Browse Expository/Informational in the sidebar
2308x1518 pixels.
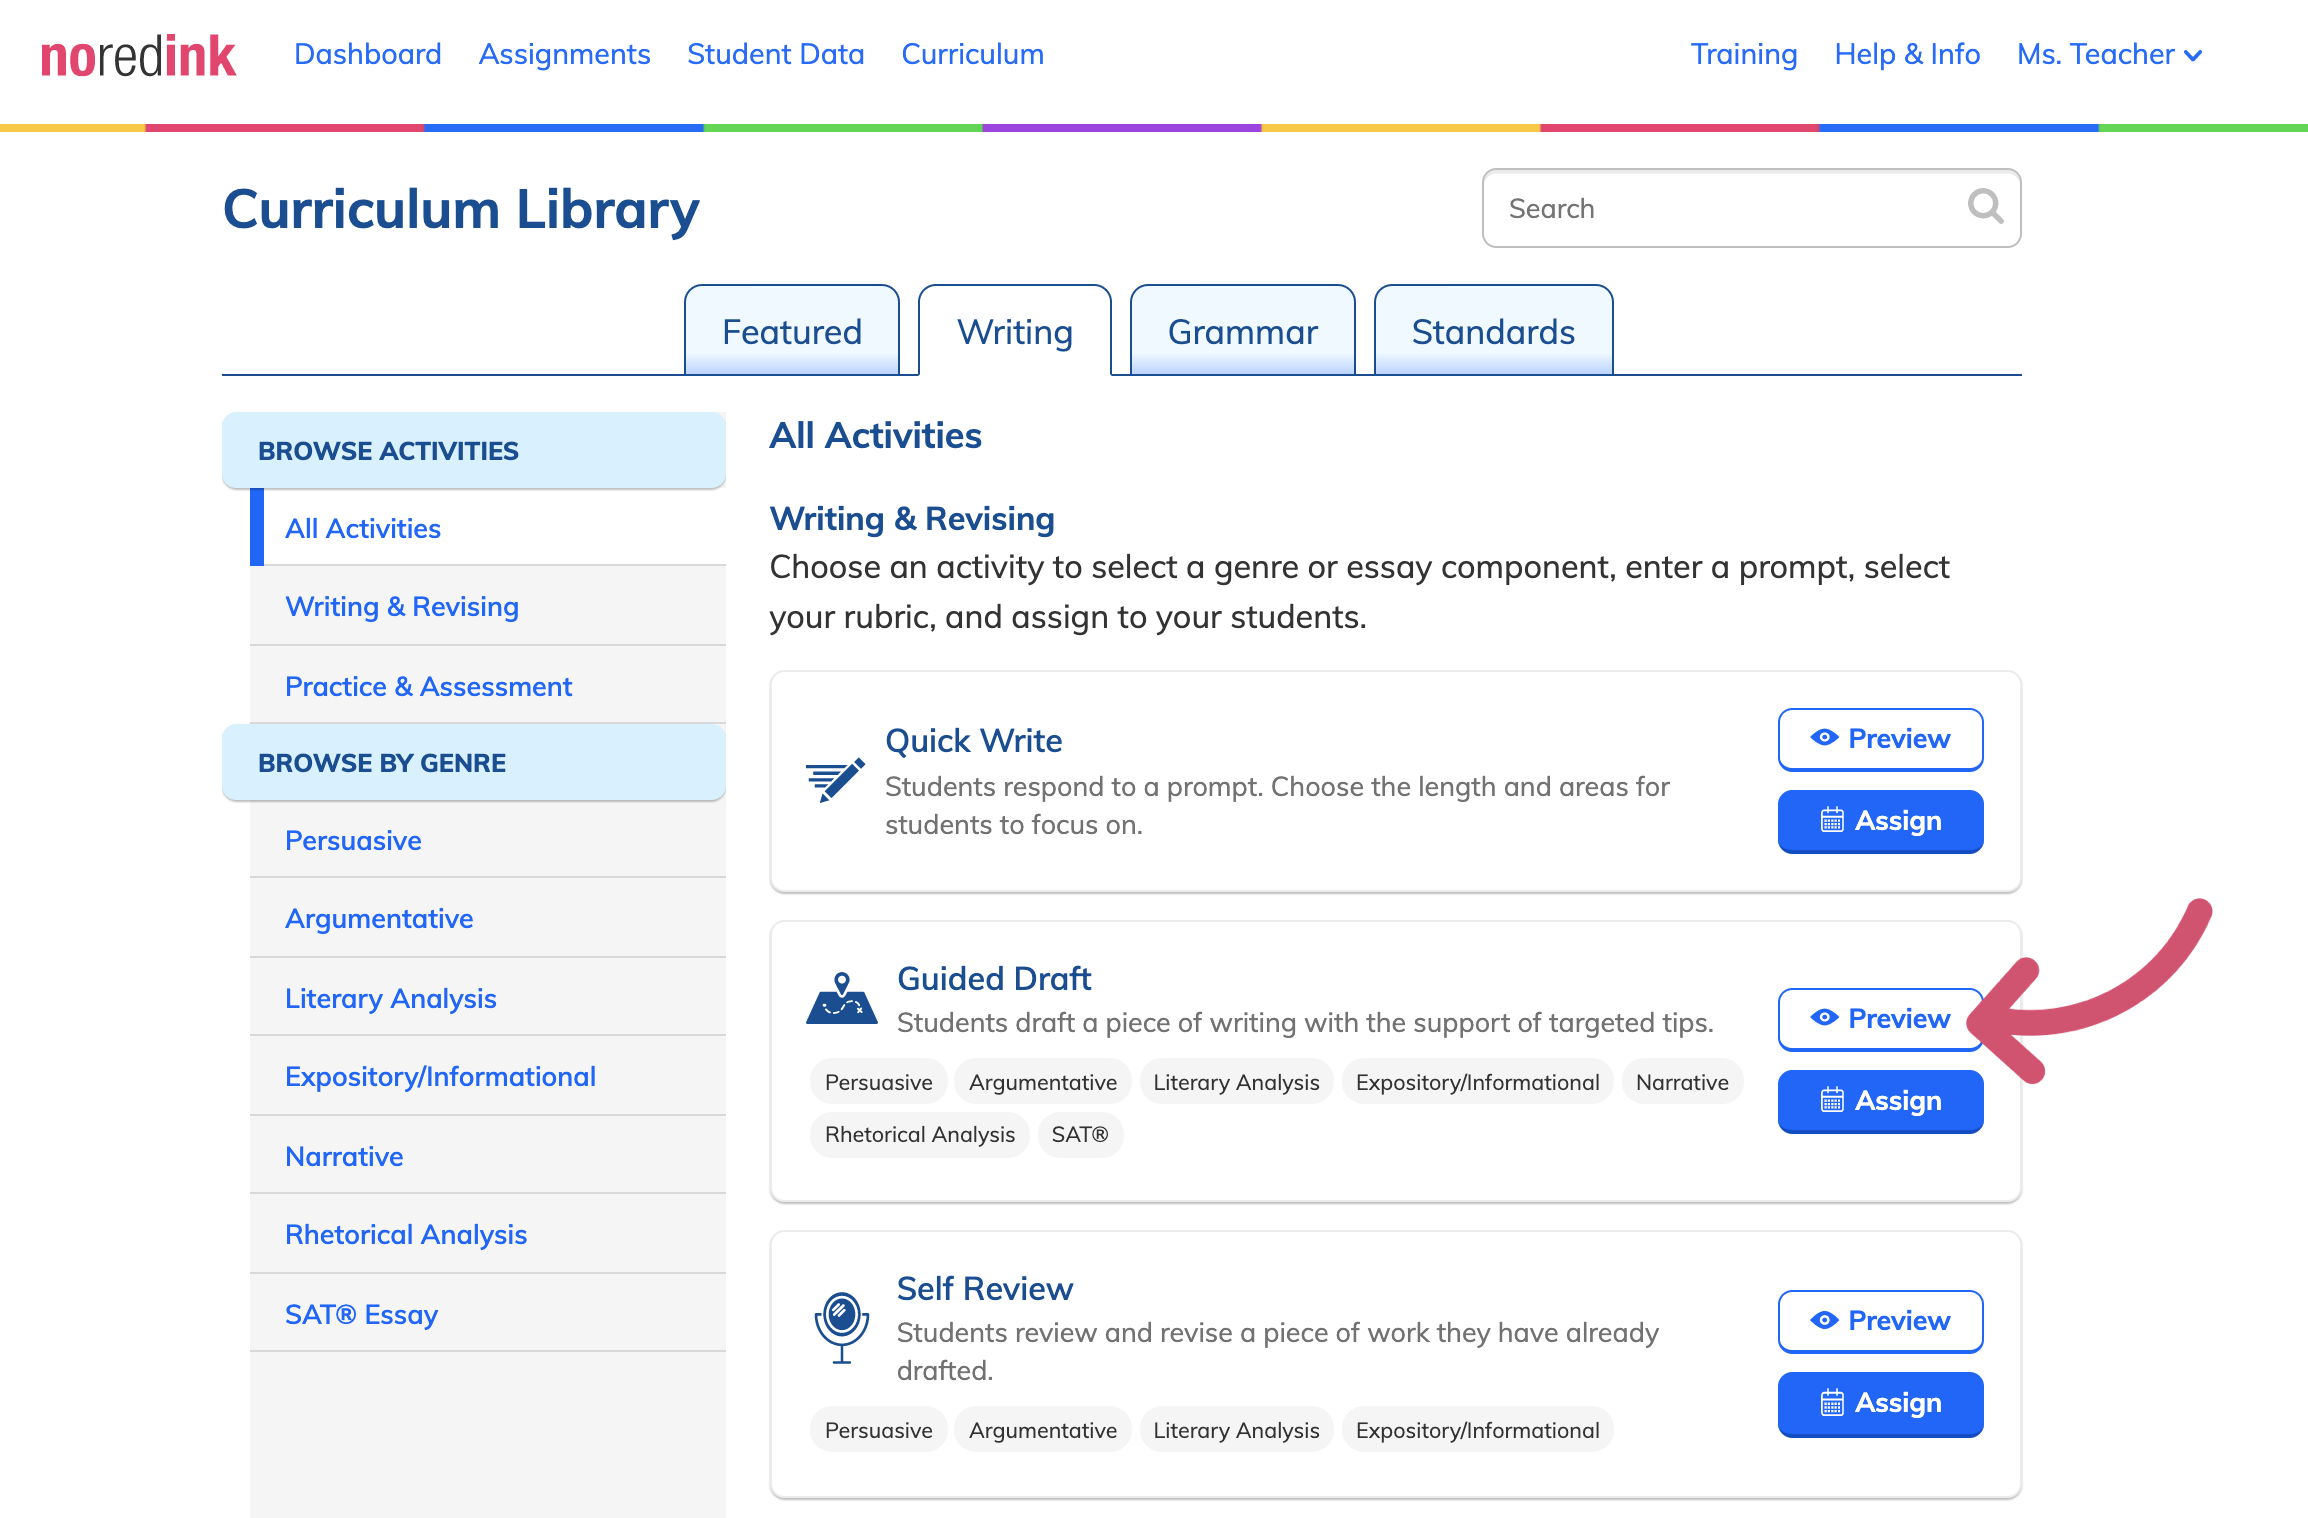488,1076
